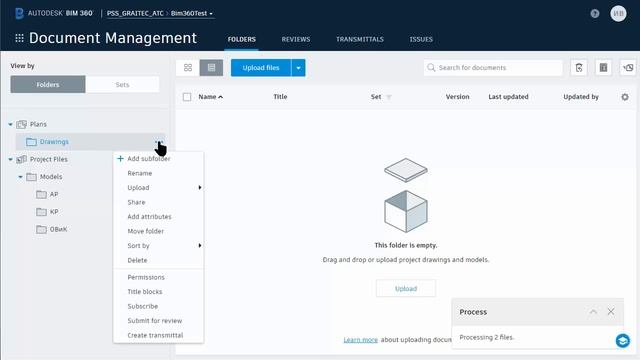Click the rightmost toolbar icon after search
This screenshot has width=640, height=360.
pyautogui.click(x=628, y=68)
